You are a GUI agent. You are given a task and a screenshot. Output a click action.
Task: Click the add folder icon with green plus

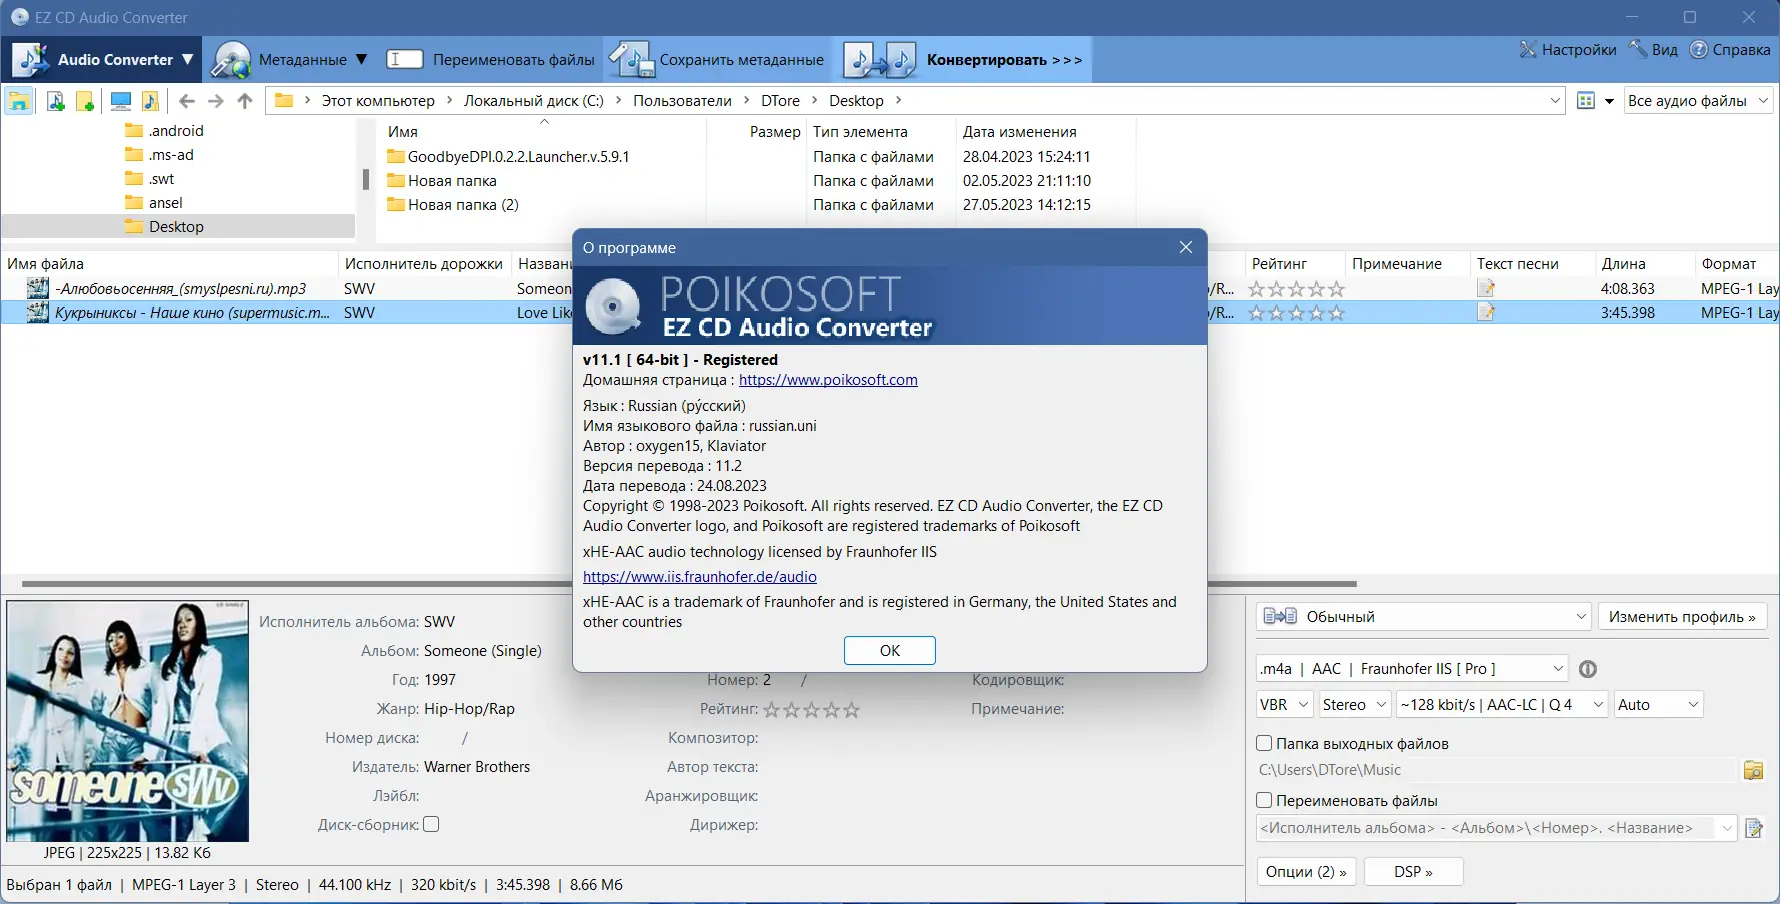tap(85, 101)
